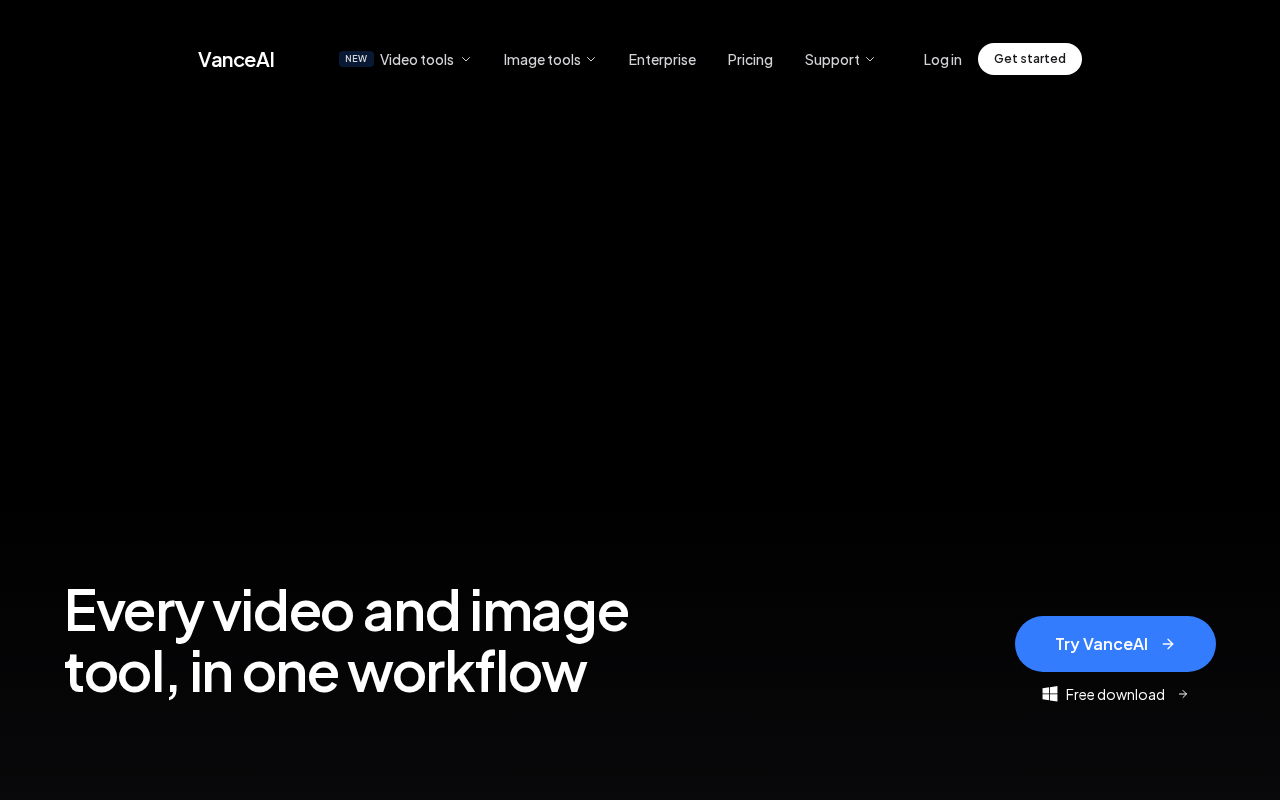Click the arrow icon inside Try VanceAI
This screenshot has height=800, width=1280.
tap(1168, 644)
